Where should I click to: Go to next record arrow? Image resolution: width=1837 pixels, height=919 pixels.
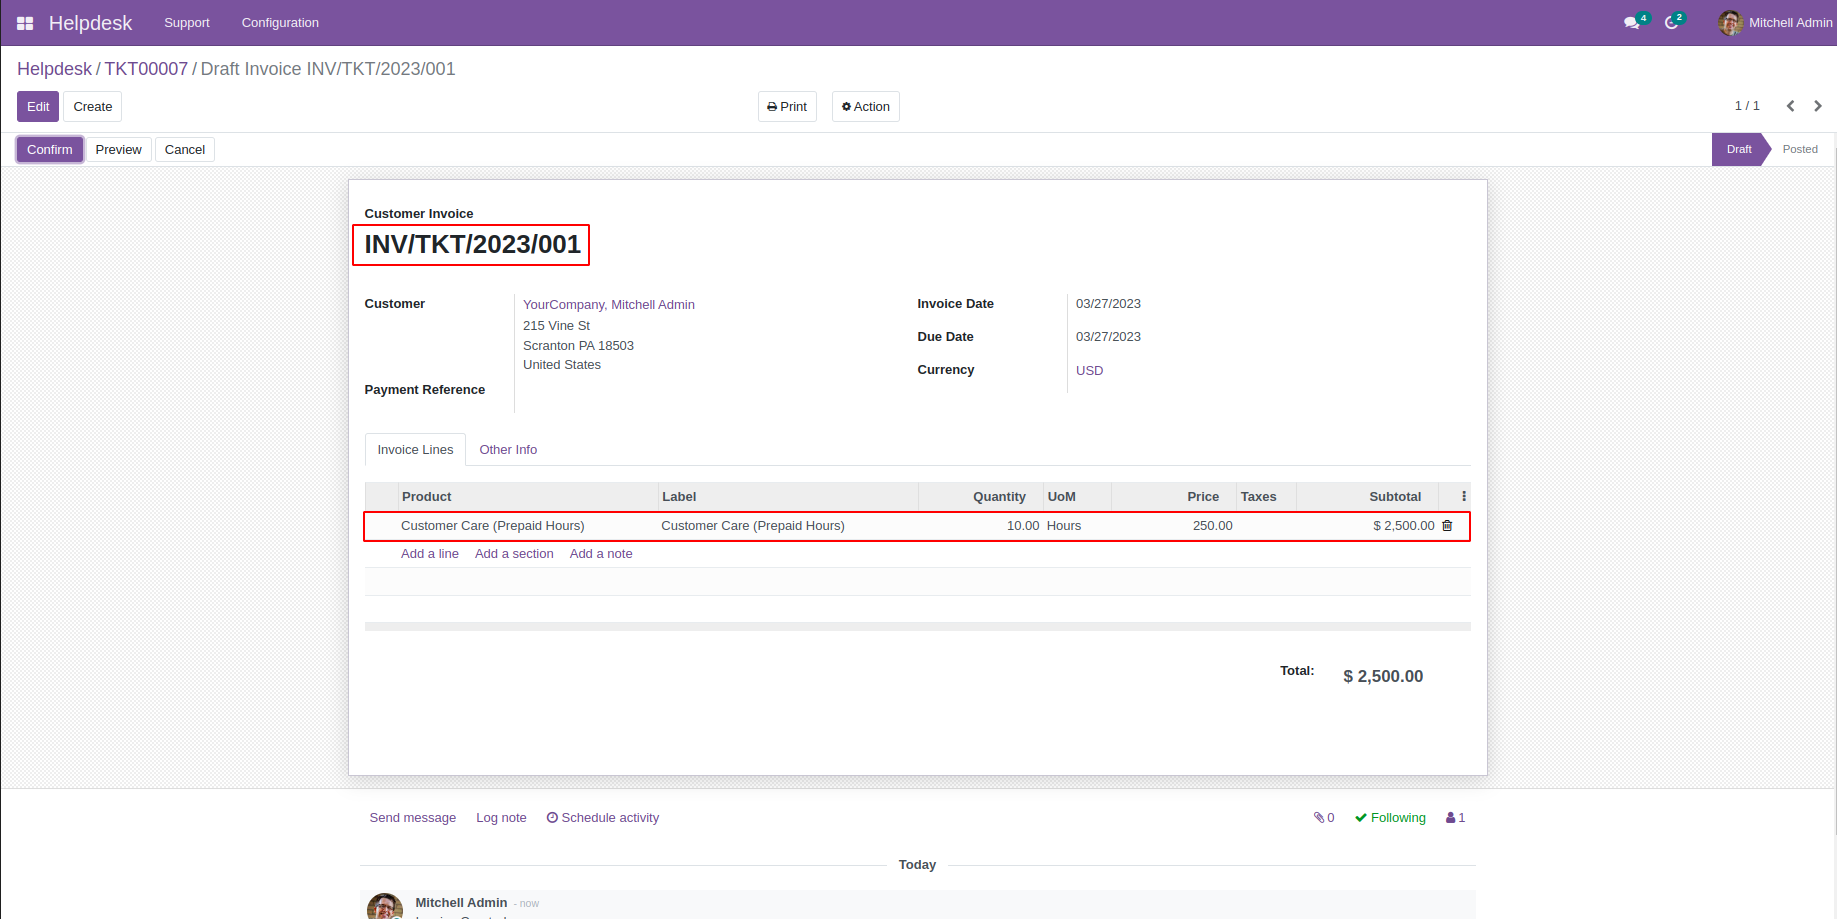[1818, 106]
